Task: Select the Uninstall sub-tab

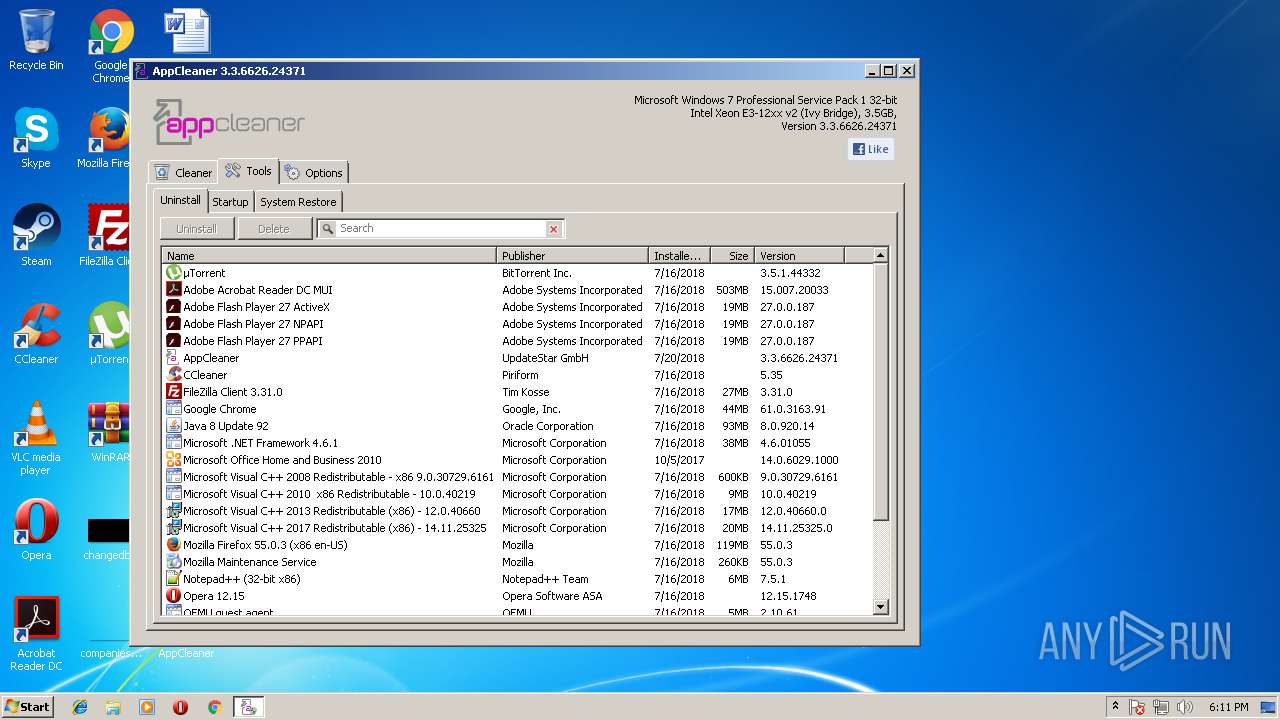Action: click(180, 200)
